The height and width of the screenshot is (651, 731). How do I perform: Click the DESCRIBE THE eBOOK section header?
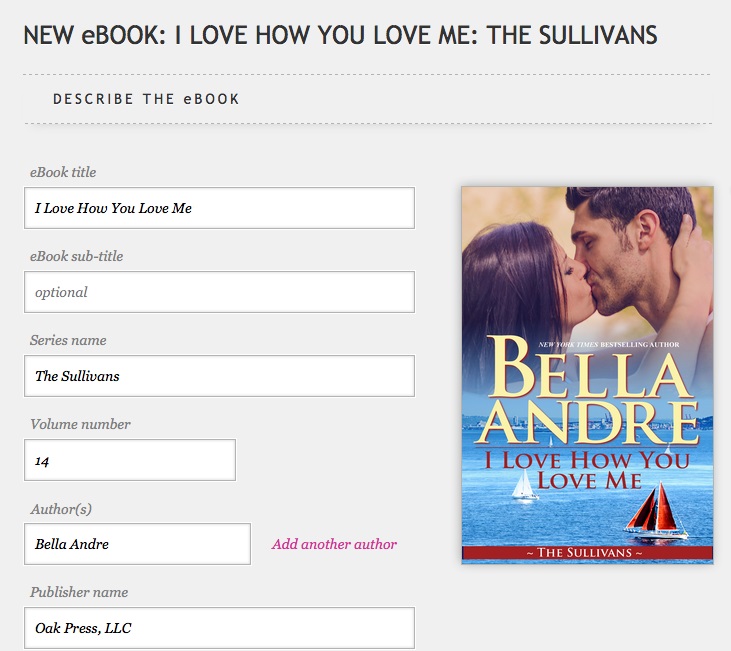pyautogui.click(x=146, y=99)
